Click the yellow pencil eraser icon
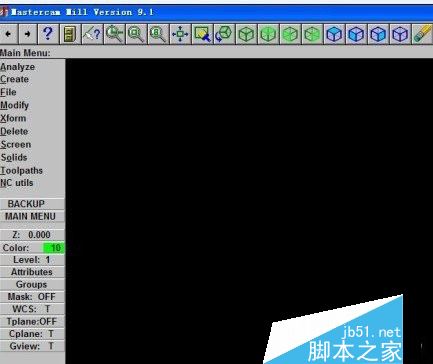The height and width of the screenshot is (364, 433). [x=422, y=34]
